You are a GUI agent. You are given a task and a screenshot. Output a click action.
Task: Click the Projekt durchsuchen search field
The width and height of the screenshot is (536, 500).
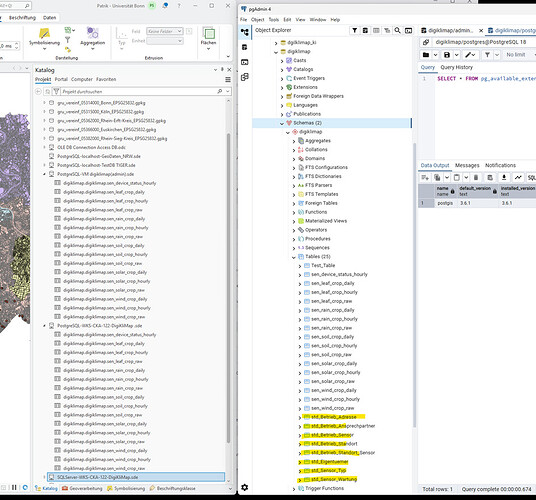[x=138, y=92]
